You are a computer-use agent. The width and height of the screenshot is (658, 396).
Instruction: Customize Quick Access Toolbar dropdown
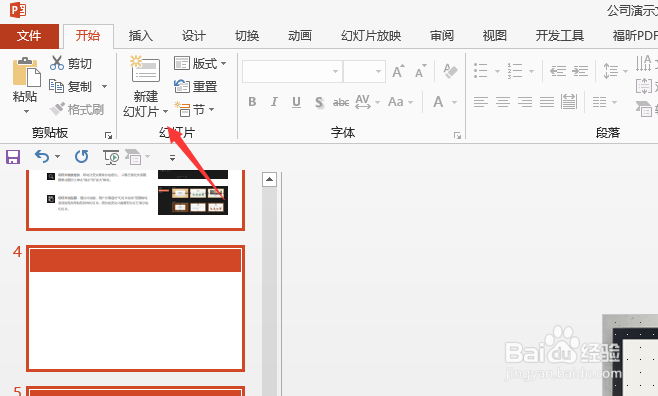(x=172, y=158)
